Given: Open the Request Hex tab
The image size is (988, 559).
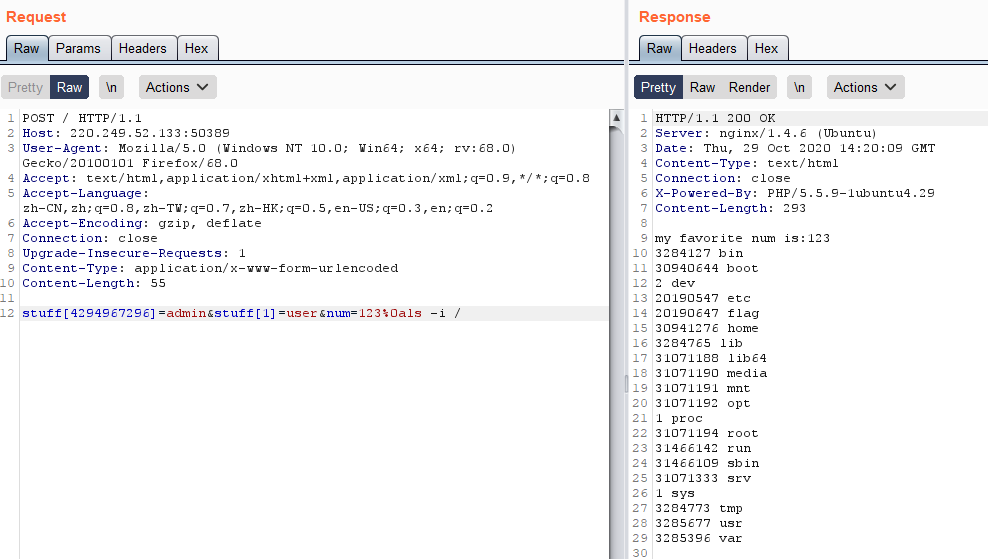Looking at the screenshot, I should tap(197, 49).
